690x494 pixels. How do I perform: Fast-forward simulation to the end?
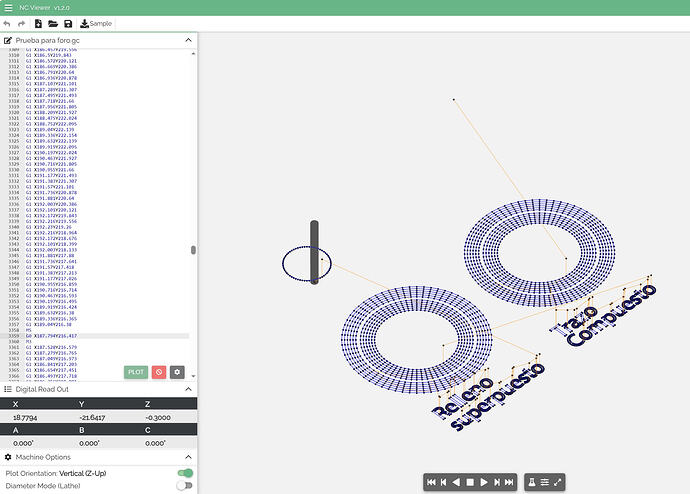point(509,482)
